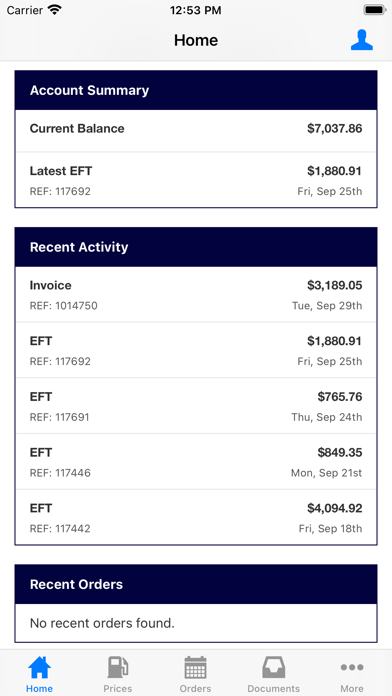Open the Orders calendar icon
This screenshot has width=392, height=696.
pos(196,667)
